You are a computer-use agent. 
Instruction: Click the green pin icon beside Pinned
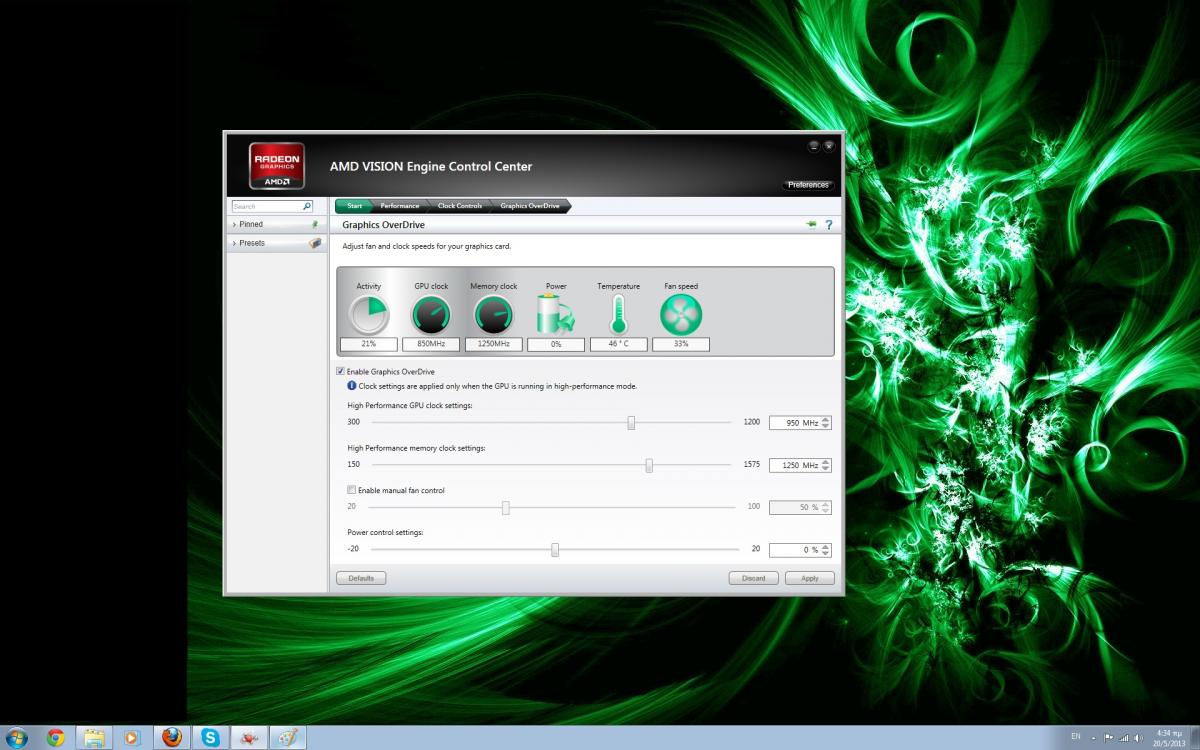point(314,225)
